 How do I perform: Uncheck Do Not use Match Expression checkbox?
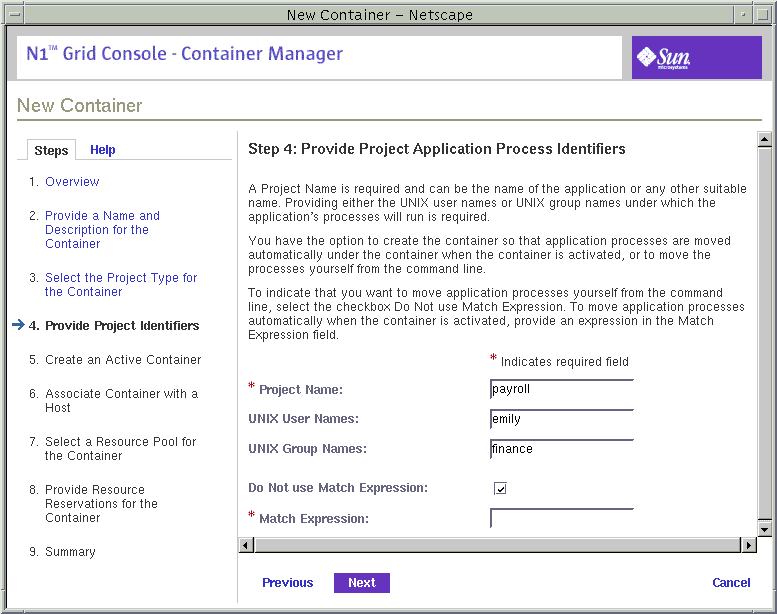tap(500, 489)
